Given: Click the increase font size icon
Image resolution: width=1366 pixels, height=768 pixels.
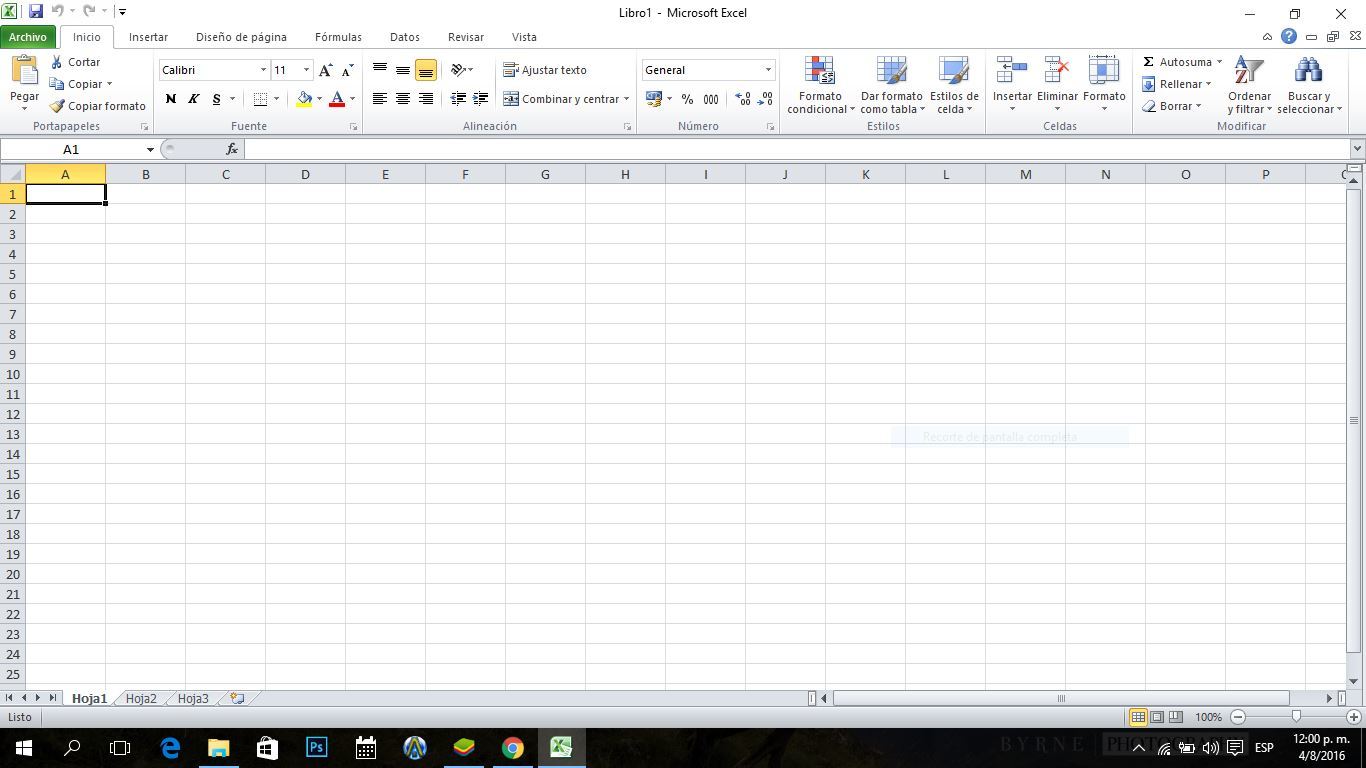Looking at the screenshot, I should [325, 70].
